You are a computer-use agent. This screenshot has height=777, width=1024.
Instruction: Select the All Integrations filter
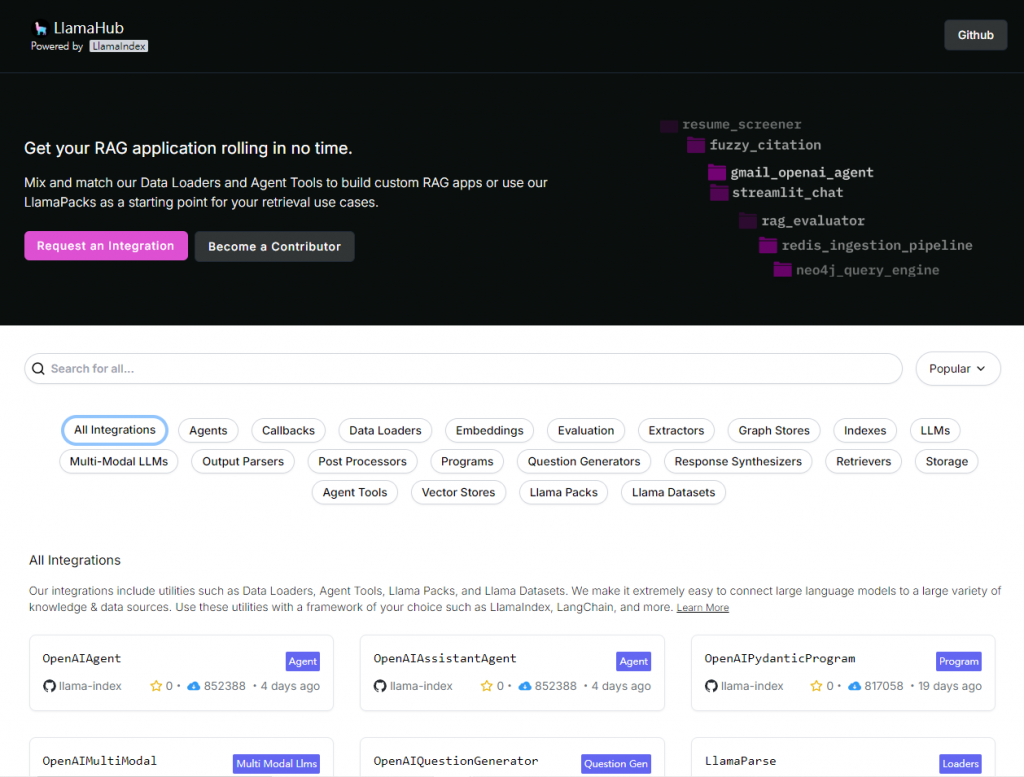(115, 430)
